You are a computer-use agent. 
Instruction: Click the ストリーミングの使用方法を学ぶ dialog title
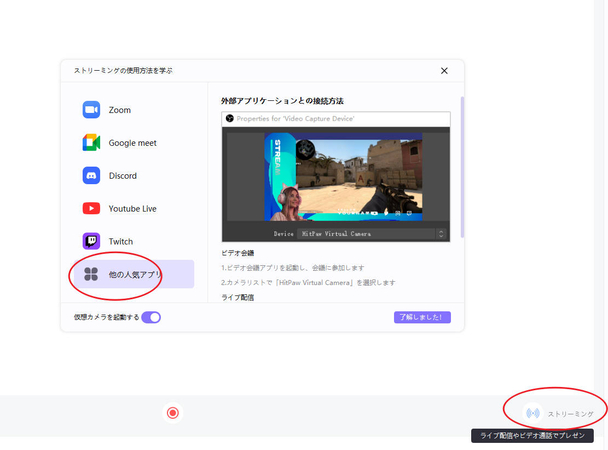click(x=123, y=71)
